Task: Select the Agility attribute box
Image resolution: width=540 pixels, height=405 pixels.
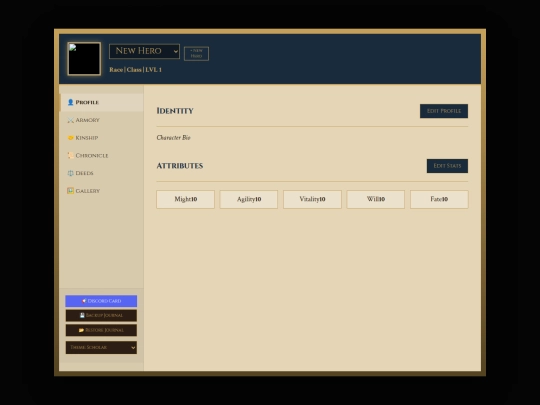Action: pyautogui.click(x=249, y=199)
